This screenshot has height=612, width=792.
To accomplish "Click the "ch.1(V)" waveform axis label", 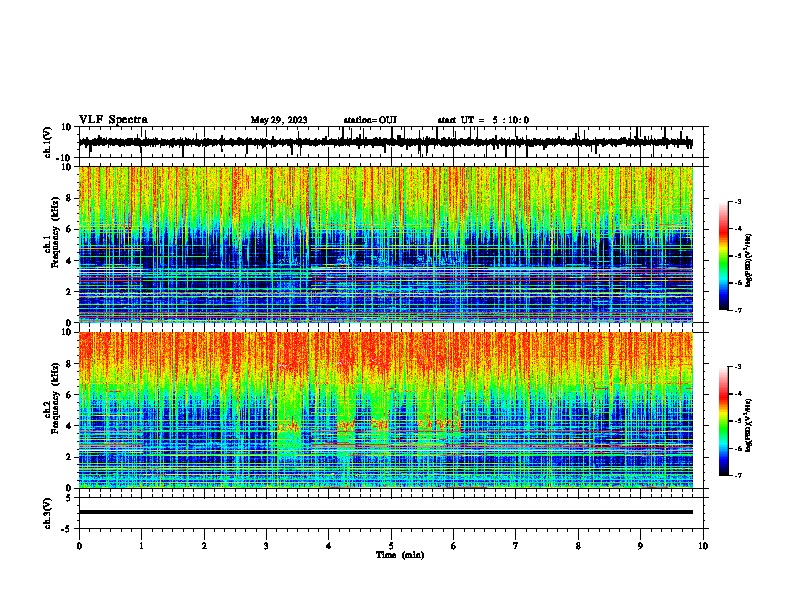I will pos(47,142).
